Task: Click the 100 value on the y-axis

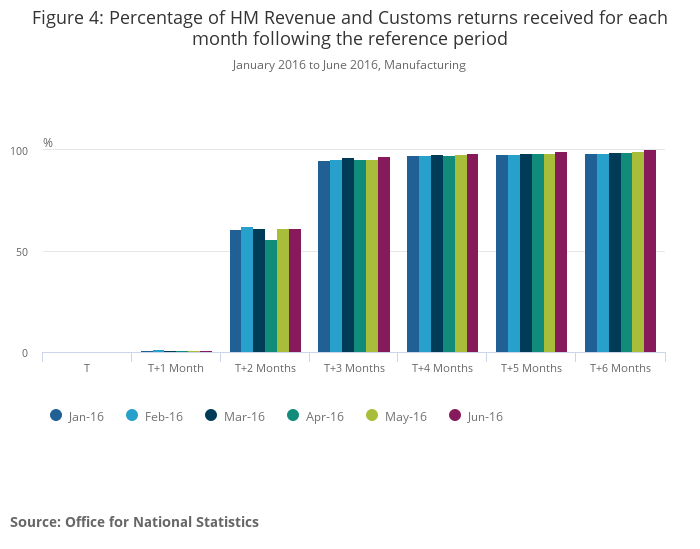Action: [20, 151]
